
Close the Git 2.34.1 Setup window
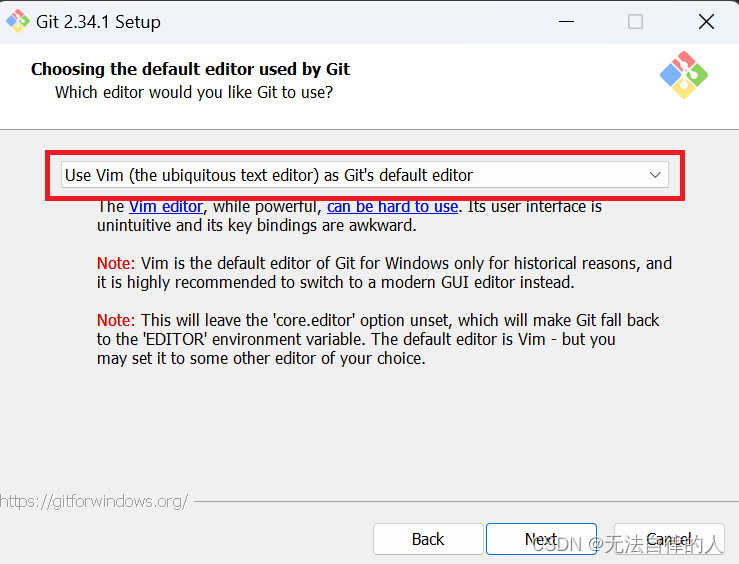[x=706, y=22]
